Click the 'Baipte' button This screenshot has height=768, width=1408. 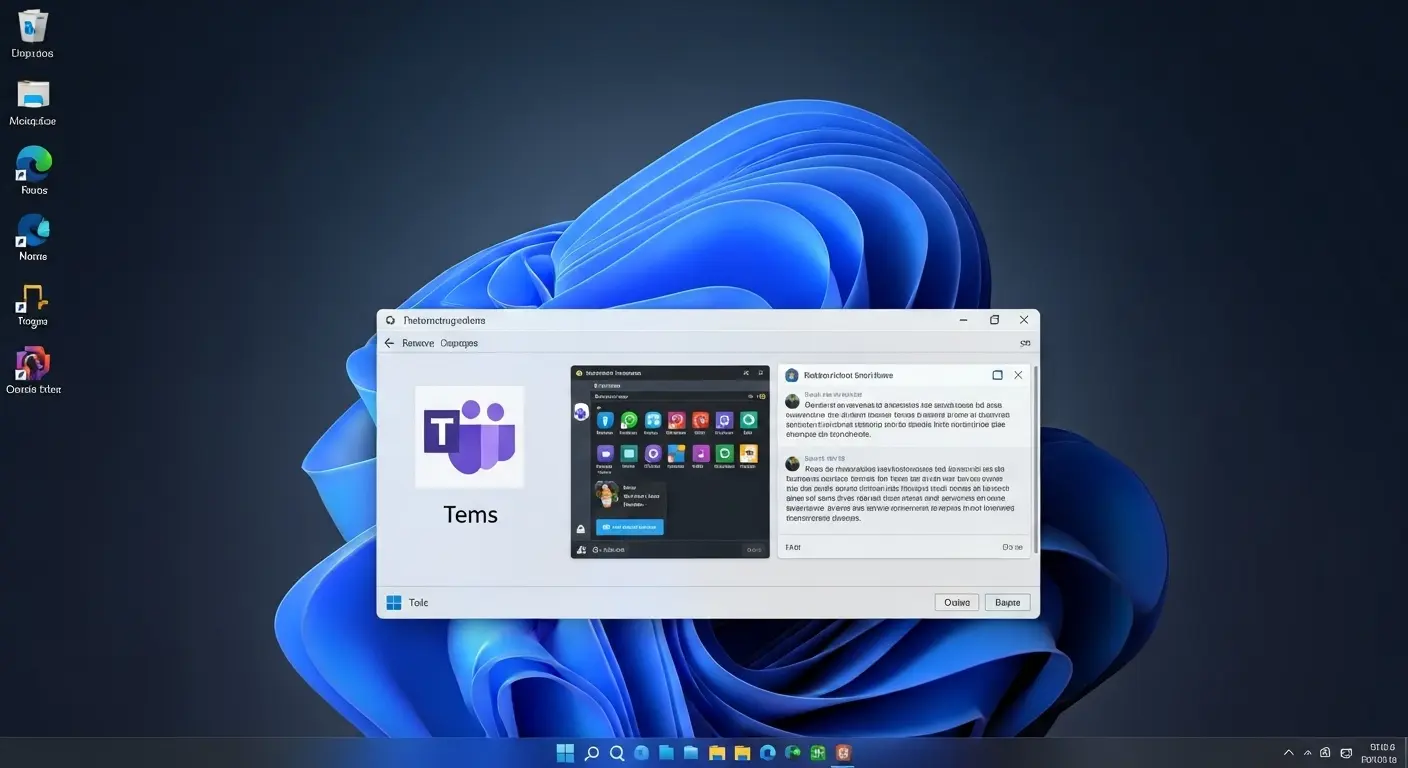pos(1007,602)
